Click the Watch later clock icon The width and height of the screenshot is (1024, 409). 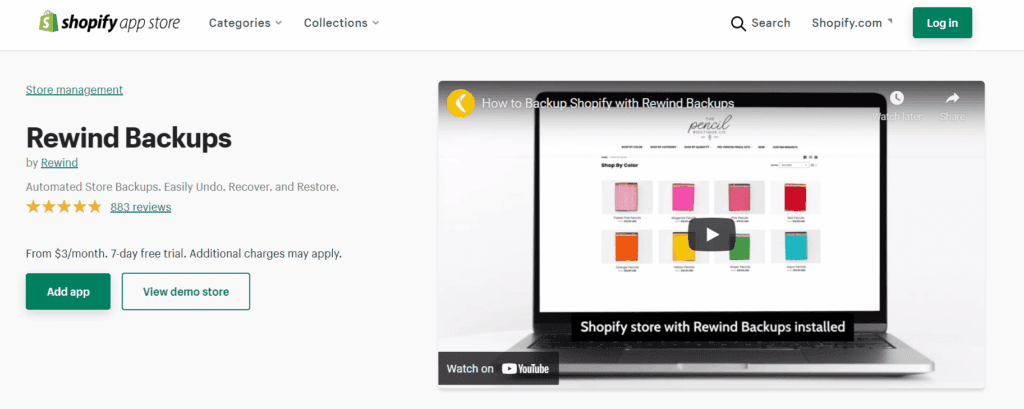(897, 98)
